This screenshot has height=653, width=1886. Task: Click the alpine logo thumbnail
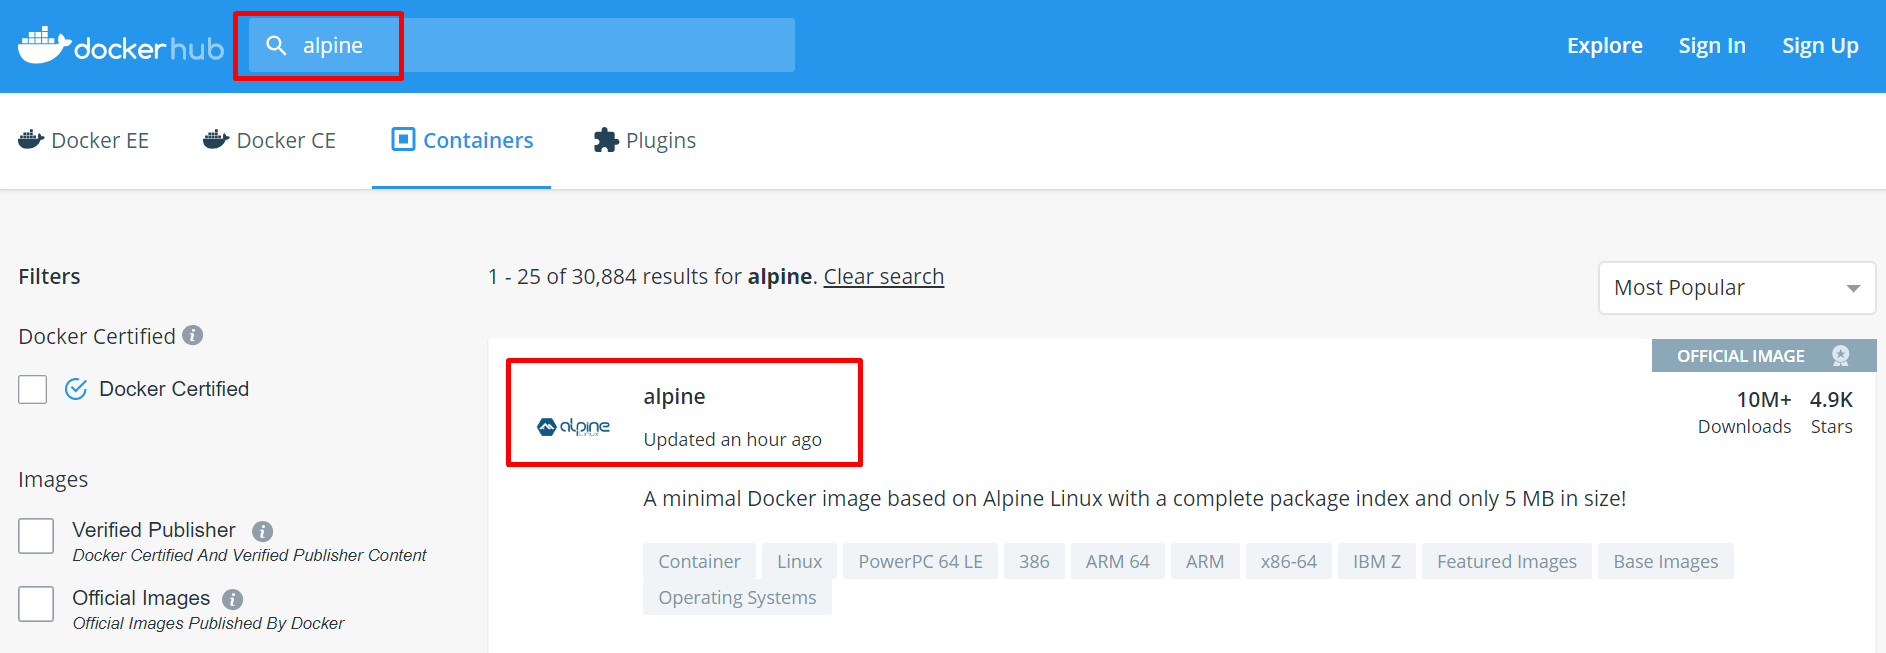pos(574,427)
